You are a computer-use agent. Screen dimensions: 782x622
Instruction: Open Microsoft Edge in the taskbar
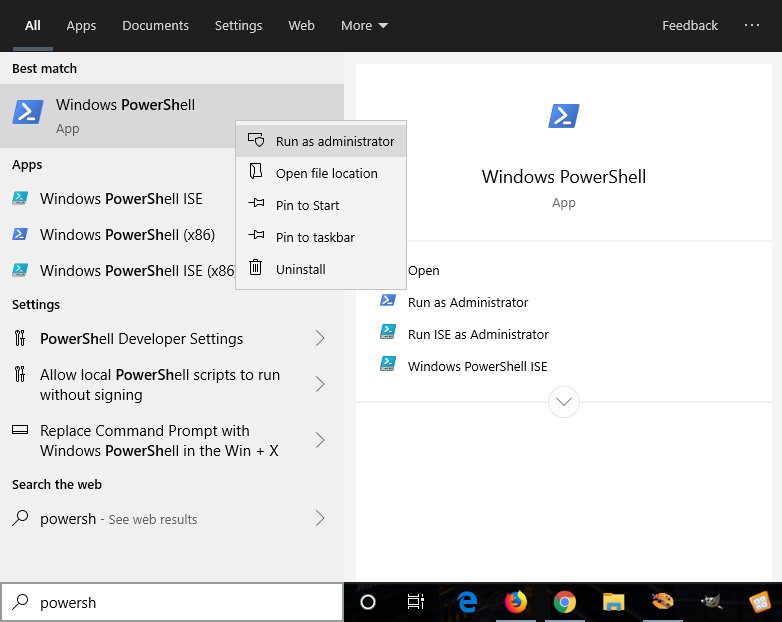click(466, 601)
